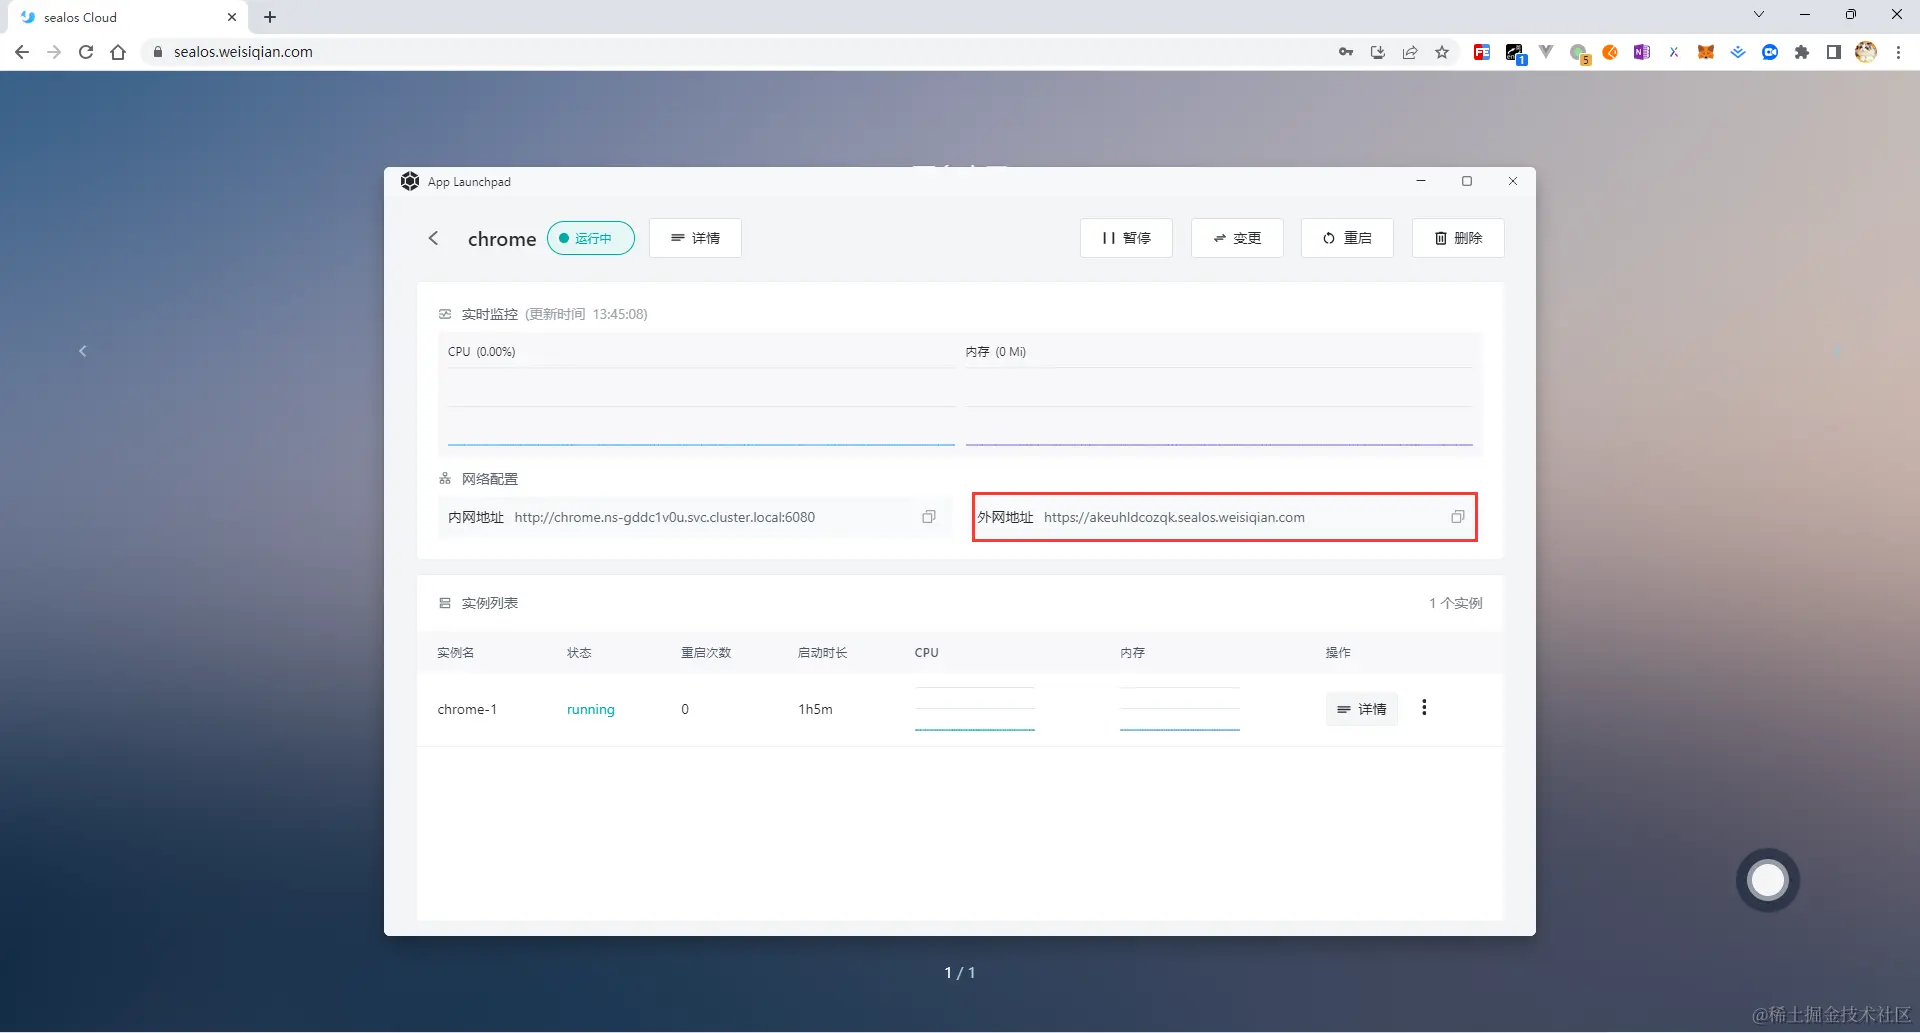Open the more actions menu for chrome-1
The width and height of the screenshot is (1920, 1033).
coord(1424,708)
